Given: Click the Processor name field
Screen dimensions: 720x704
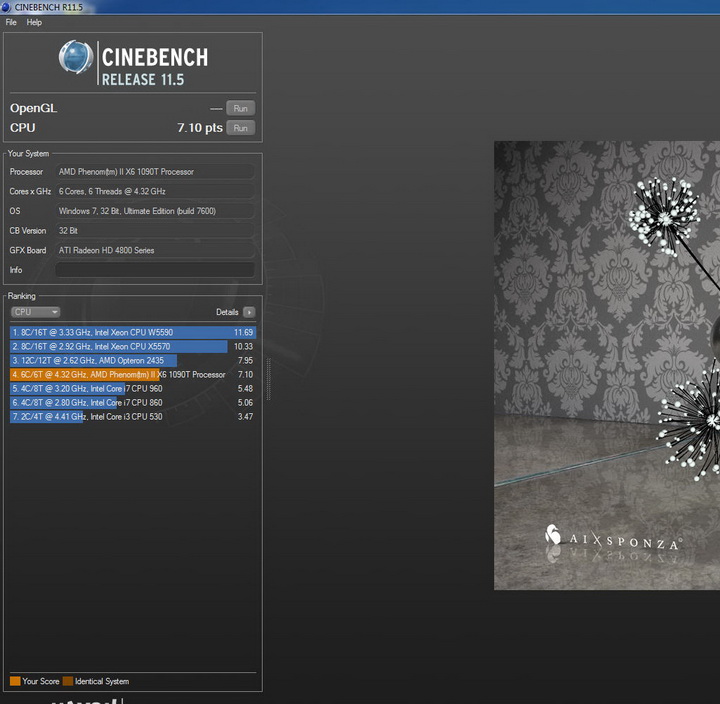Looking at the screenshot, I should click(x=155, y=172).
